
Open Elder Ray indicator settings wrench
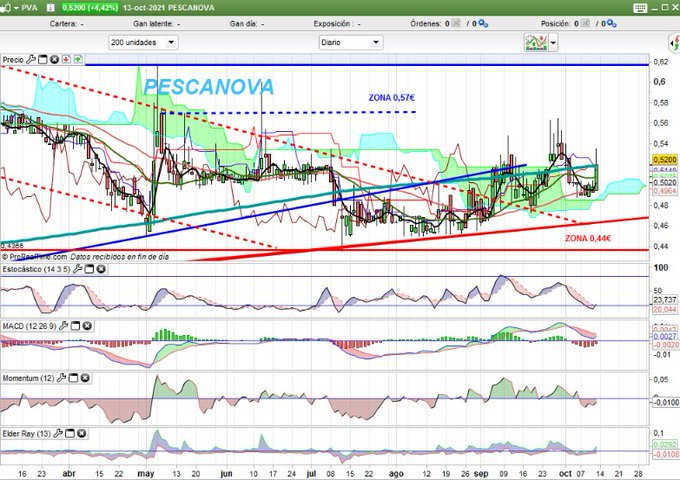point(58,434)
